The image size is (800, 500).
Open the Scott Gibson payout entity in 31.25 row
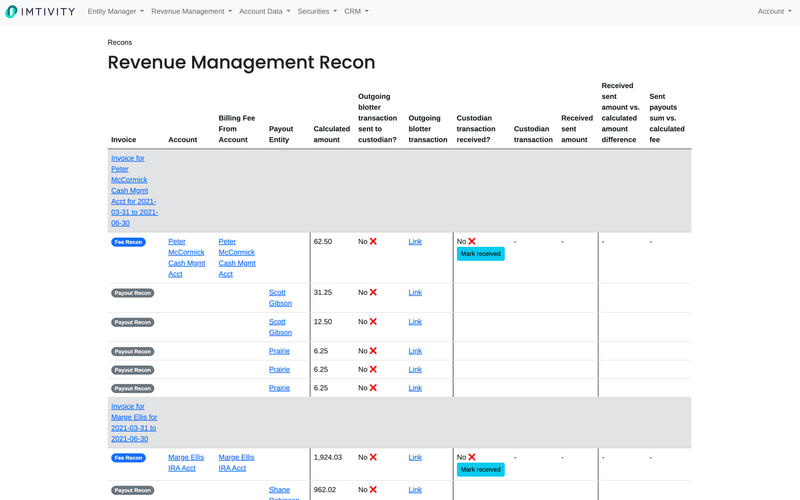point(280,298)
